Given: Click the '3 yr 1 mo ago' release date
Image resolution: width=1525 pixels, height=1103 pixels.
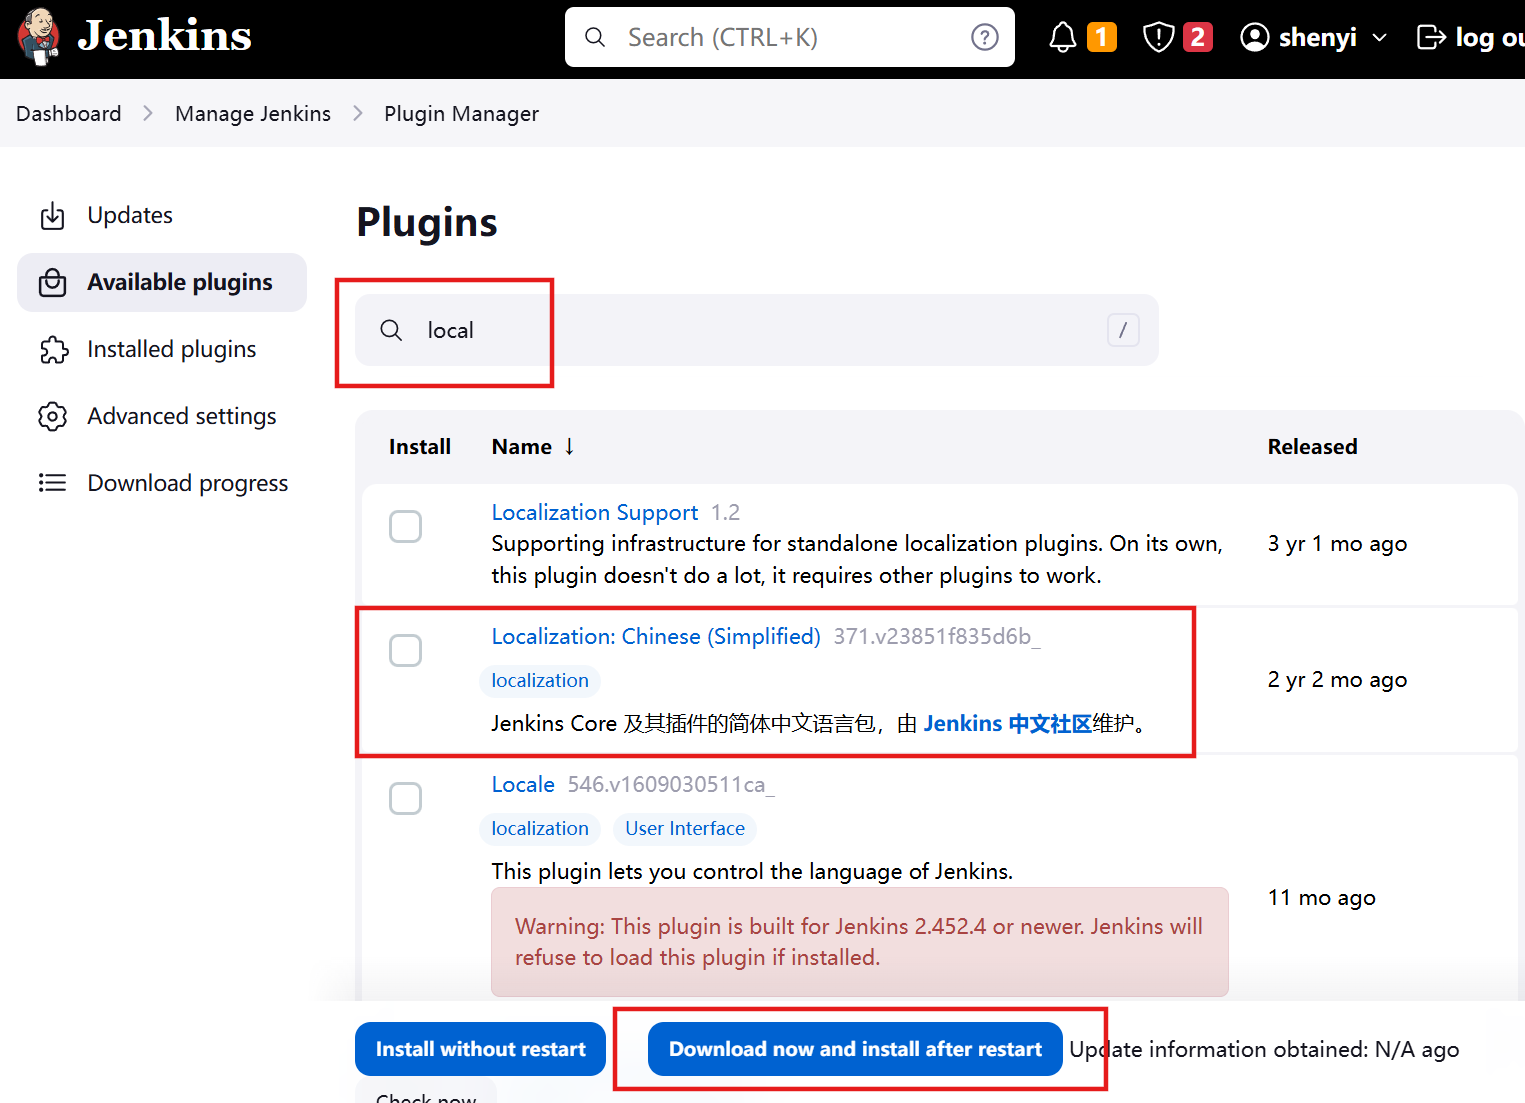Looking at the screenshot, I should (1337, 543).
